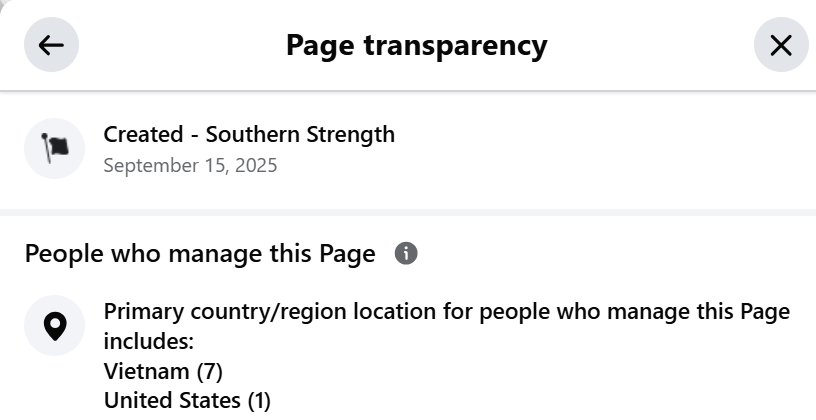This screenshot has height=420, width=816.
Task: Select the 'Southern Strength' page name
Action: (x=300, y=134)
